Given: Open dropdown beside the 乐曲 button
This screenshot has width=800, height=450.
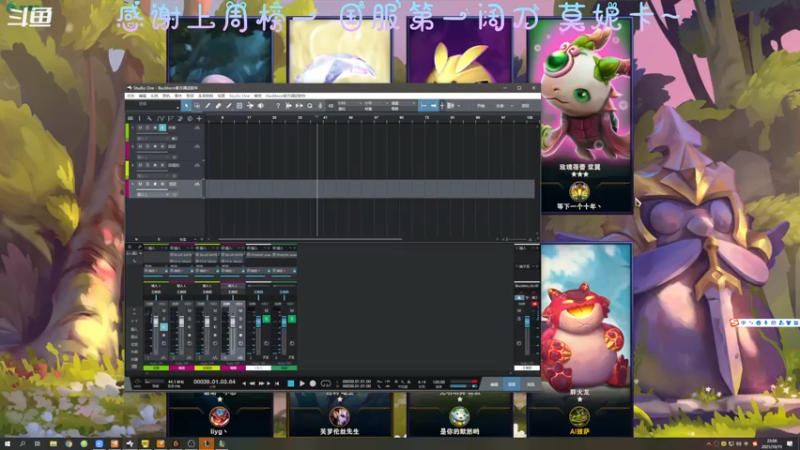Looking at the screenshot, I should [512, 106].
